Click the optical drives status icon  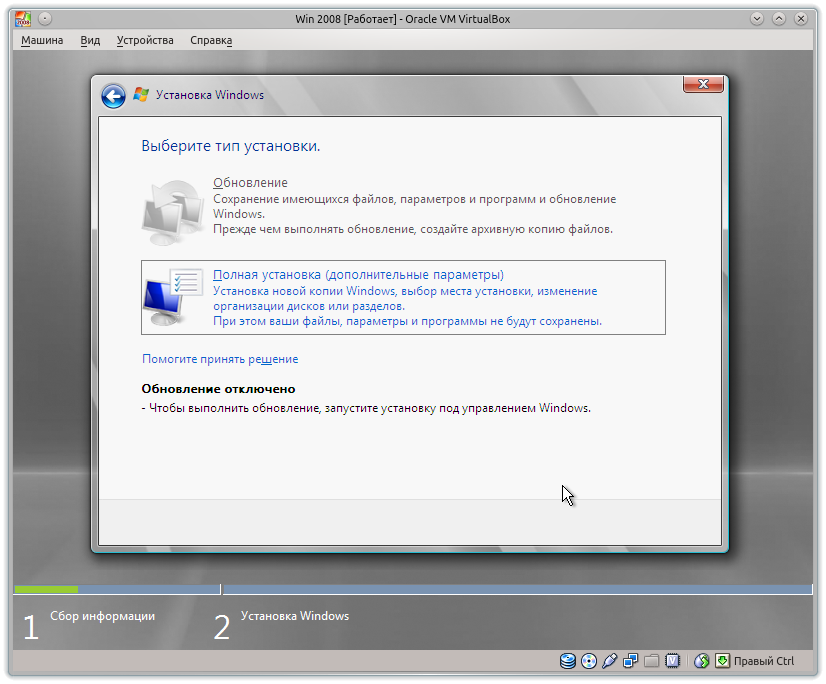[x=589, y=661]
